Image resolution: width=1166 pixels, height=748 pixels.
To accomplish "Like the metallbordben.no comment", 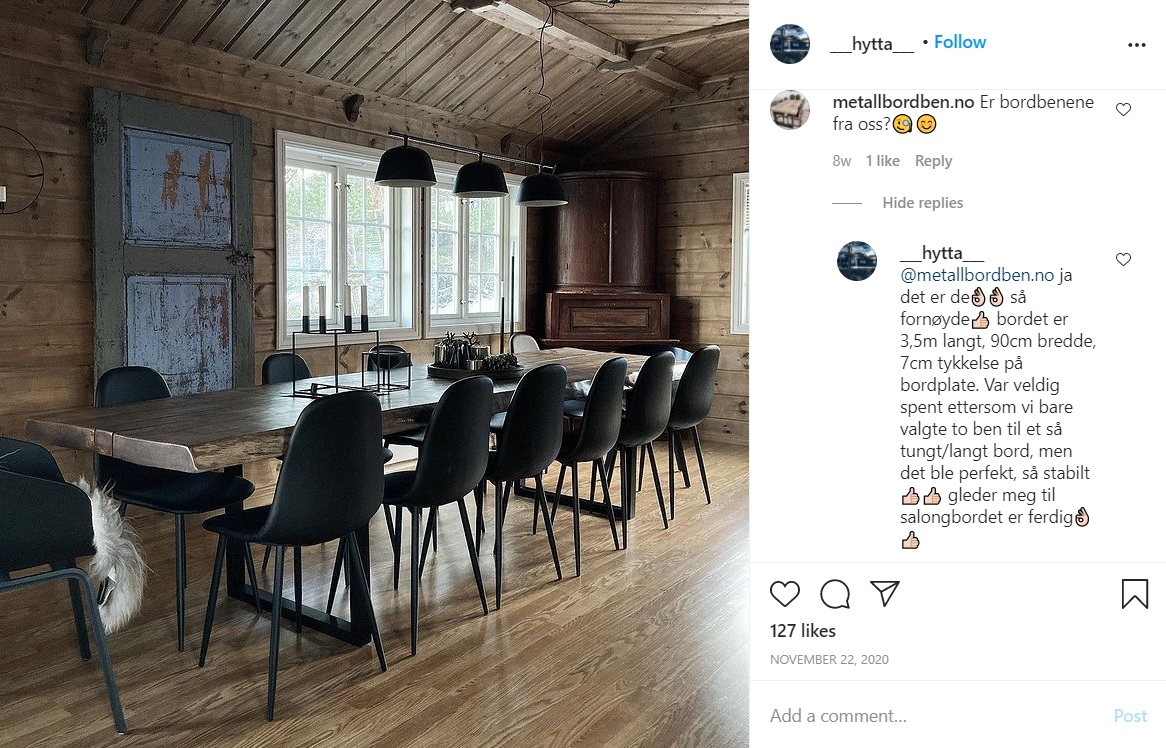I will coord(1124,109).
